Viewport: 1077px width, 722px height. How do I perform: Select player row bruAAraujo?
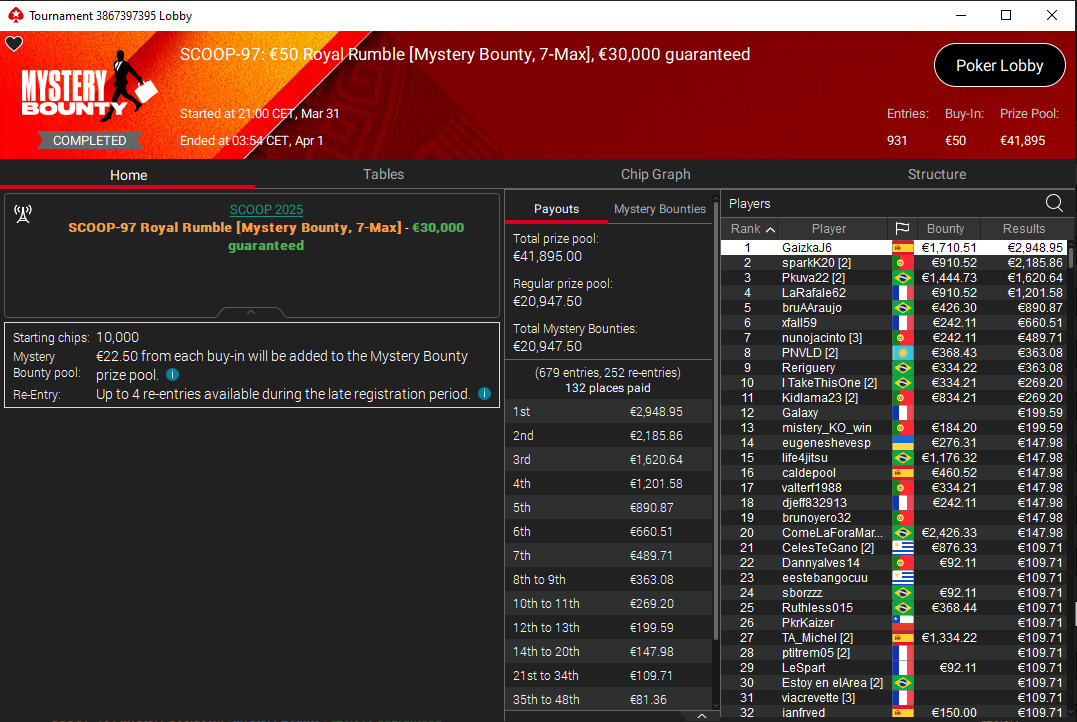894,308
